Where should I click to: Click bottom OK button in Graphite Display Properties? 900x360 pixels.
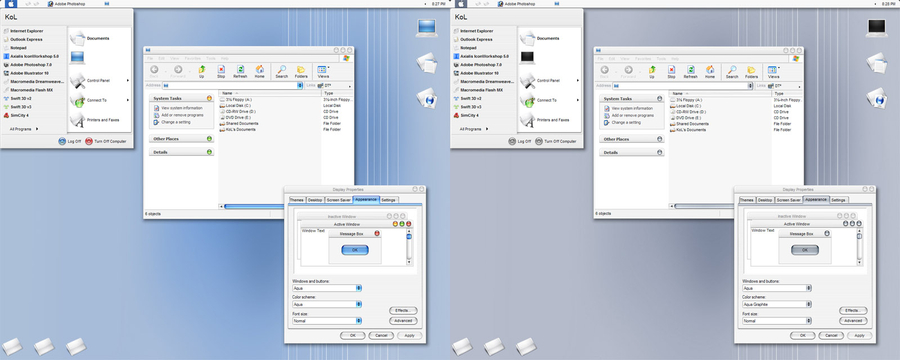802,335
